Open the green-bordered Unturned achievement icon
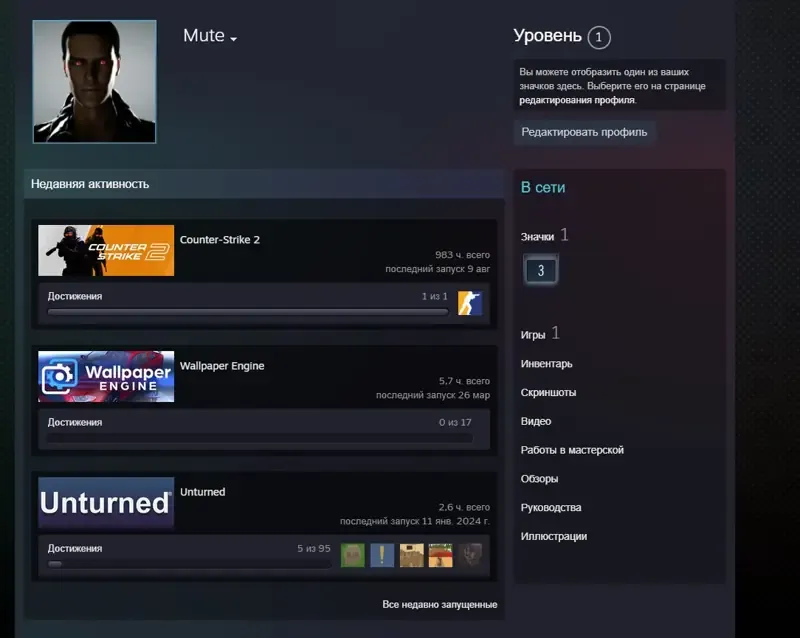Viewport: 800px width, 638px height. point(353,555)
